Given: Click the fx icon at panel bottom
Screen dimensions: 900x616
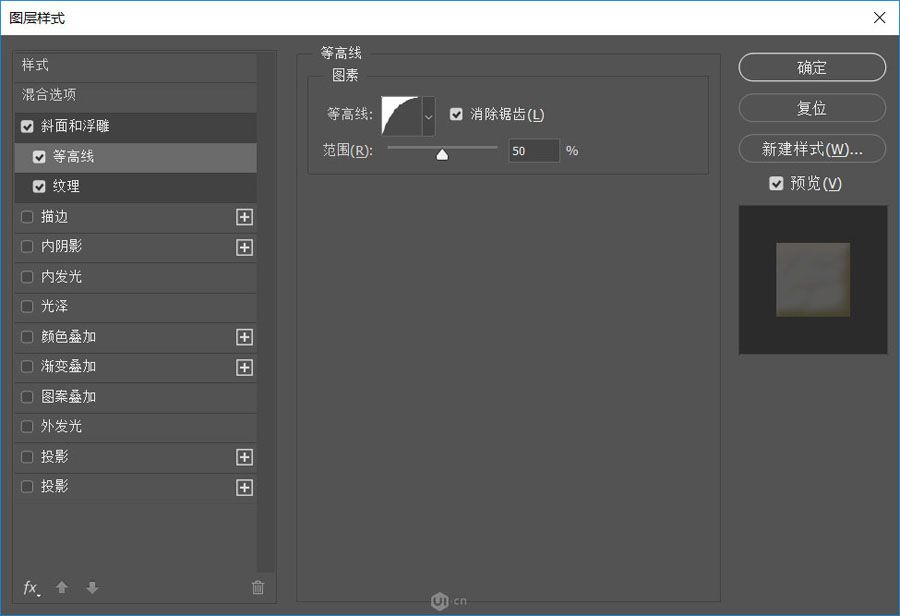Looking at the screenshot, I should [x=29, y=588].
